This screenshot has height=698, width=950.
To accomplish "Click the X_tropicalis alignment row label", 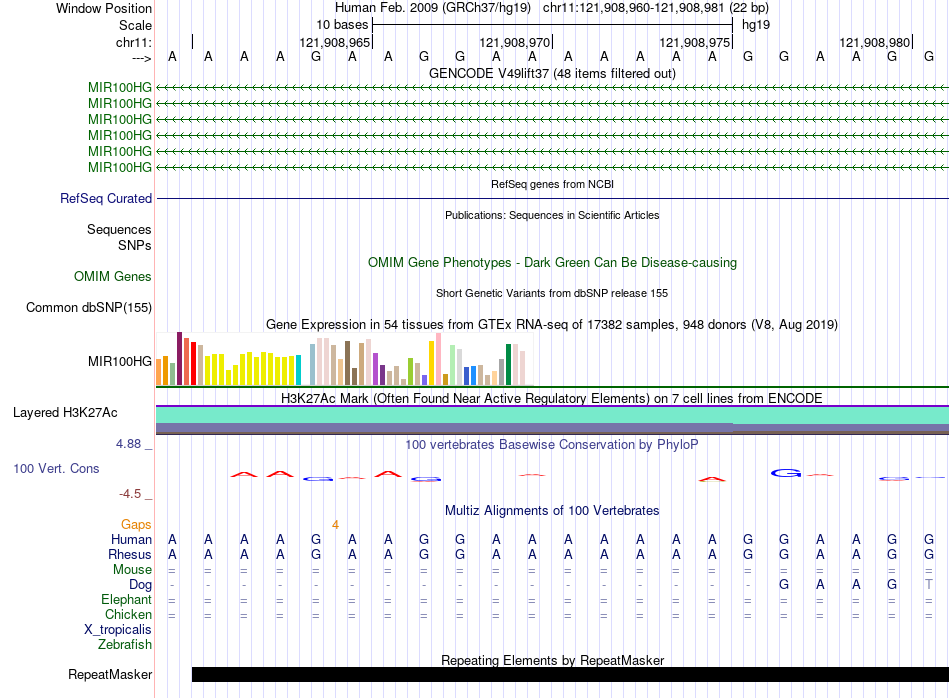I will coord(118,630).
